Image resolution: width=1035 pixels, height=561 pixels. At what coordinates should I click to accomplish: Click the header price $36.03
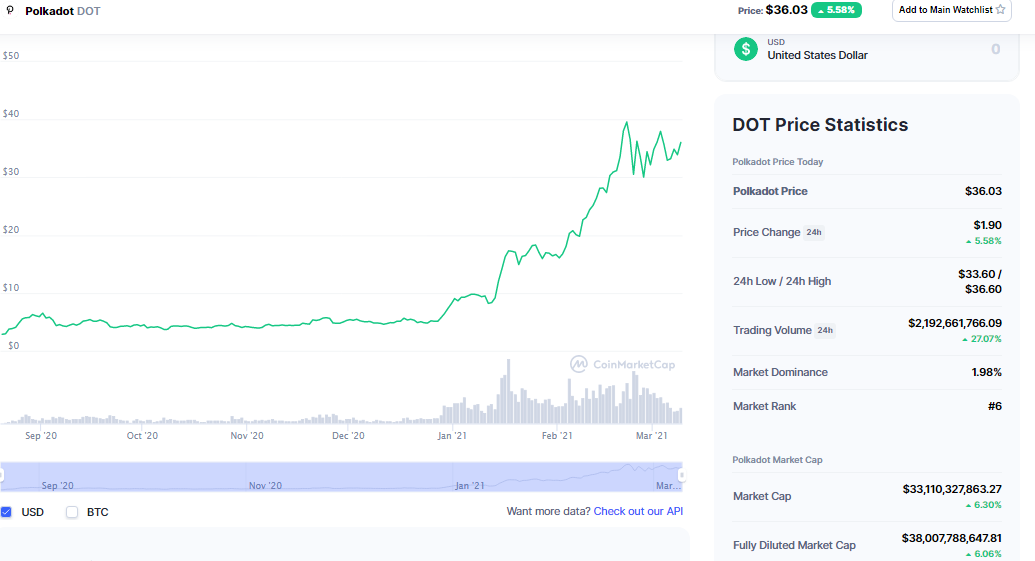point(786,10)
